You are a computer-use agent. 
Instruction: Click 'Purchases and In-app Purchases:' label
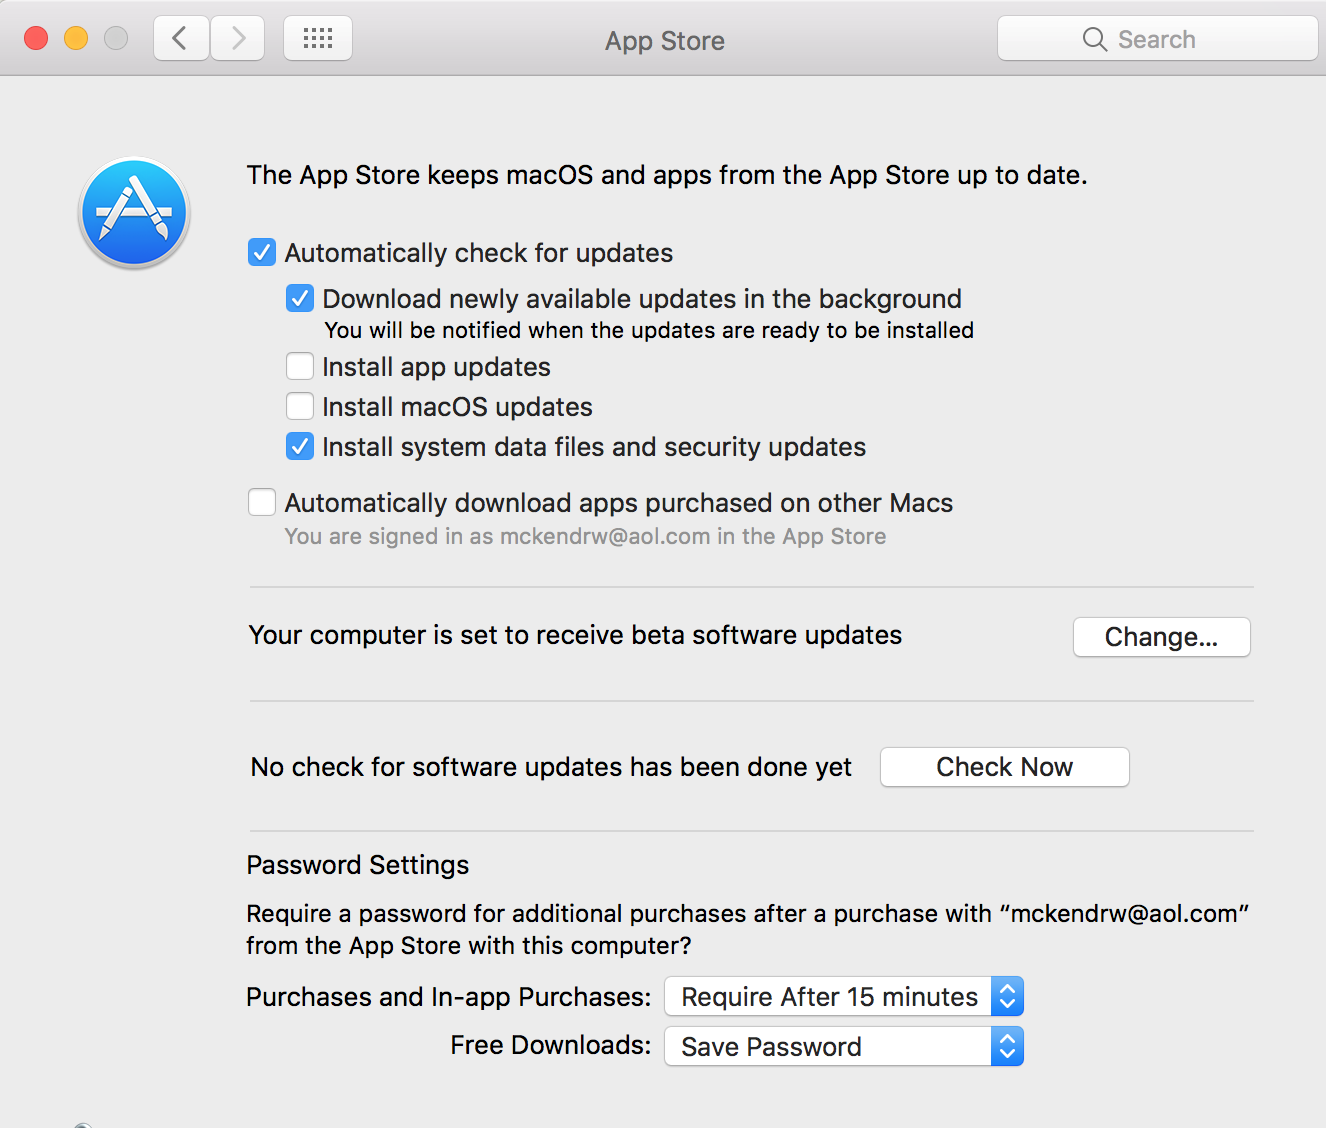click(449, 997)
